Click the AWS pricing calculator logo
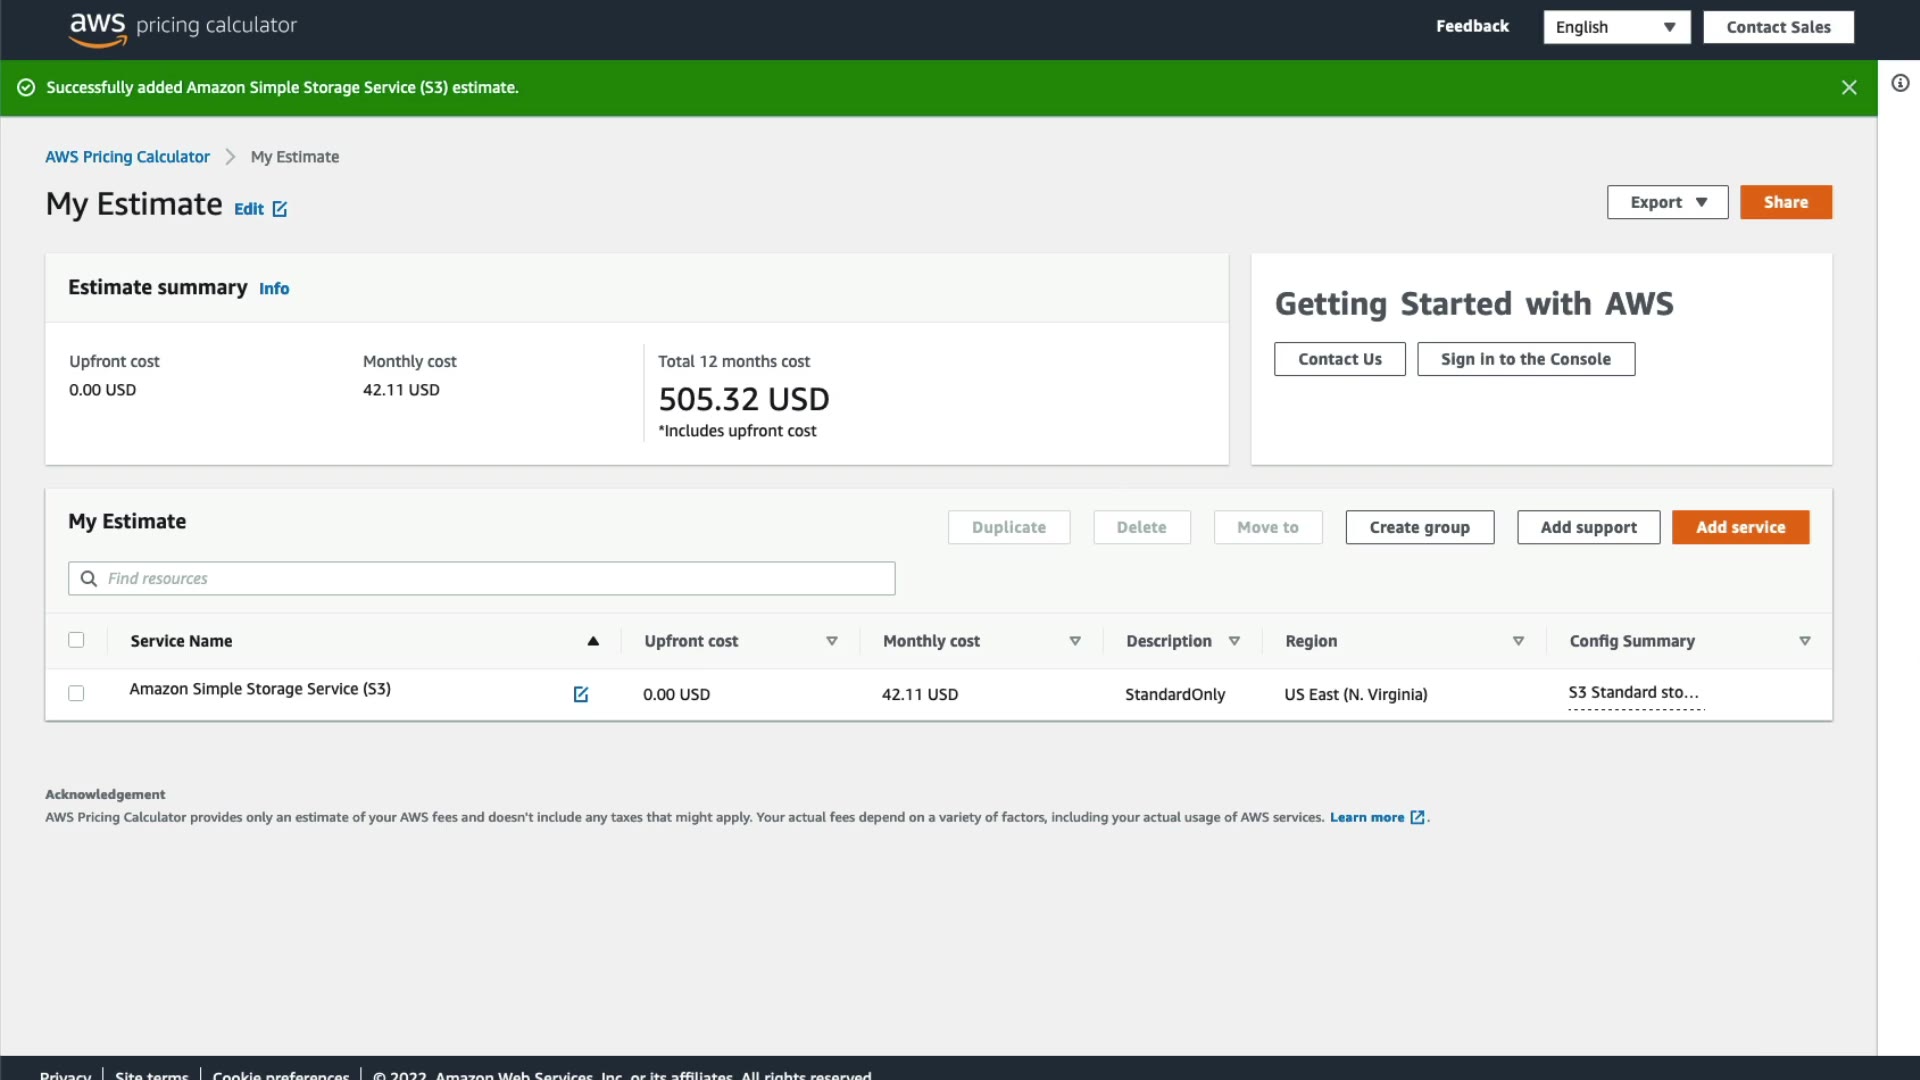The width and height of the screenshot is (1920, 1080). tap(183, 27)
